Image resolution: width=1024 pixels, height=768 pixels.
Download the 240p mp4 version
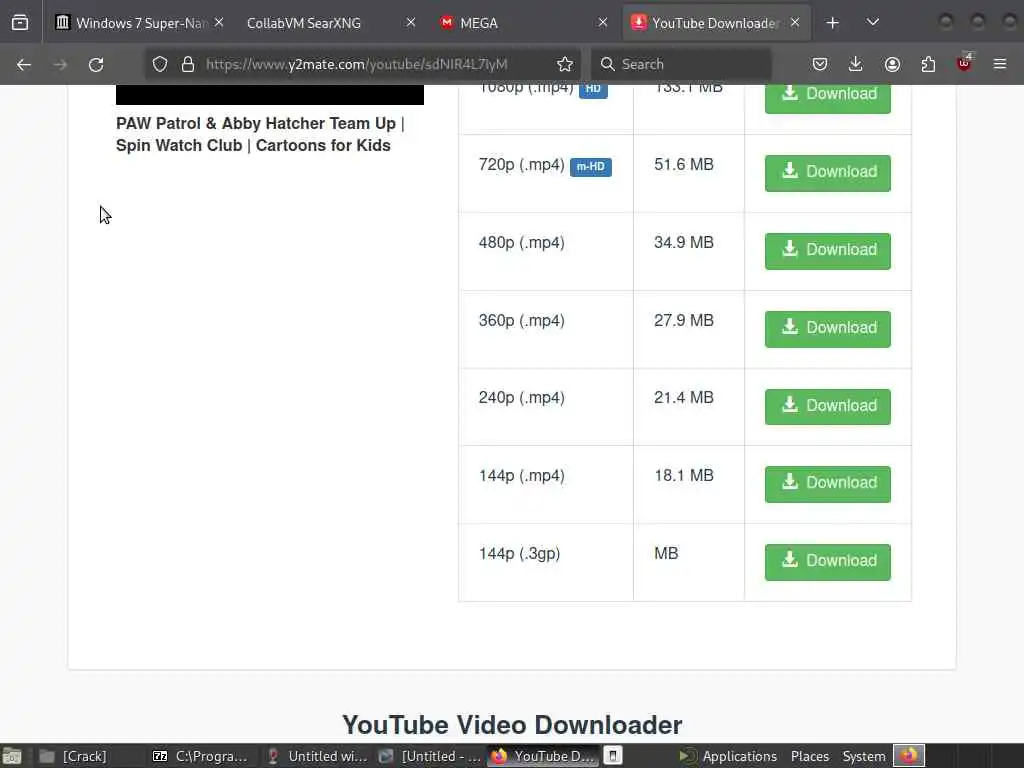pos(827,406)
